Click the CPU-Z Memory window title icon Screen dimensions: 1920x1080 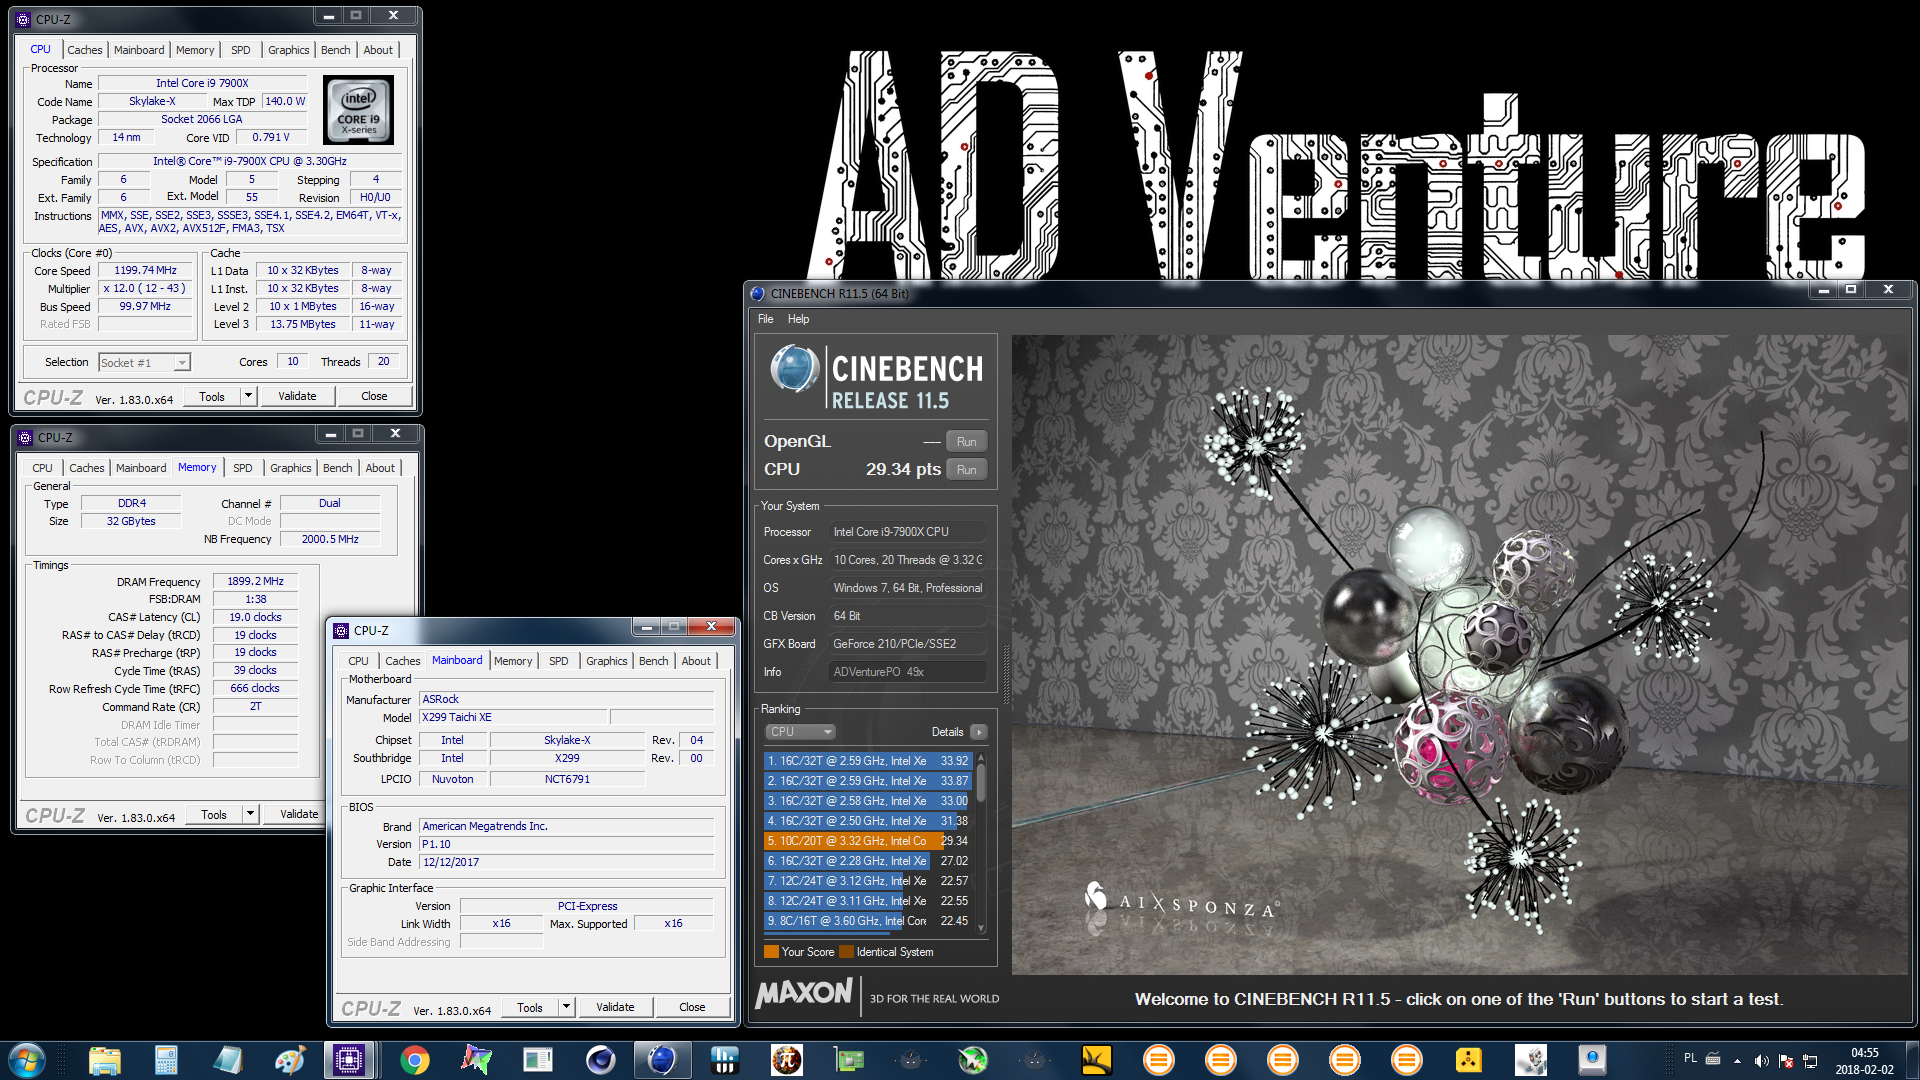pyautogui.click(x=25, y=437)
